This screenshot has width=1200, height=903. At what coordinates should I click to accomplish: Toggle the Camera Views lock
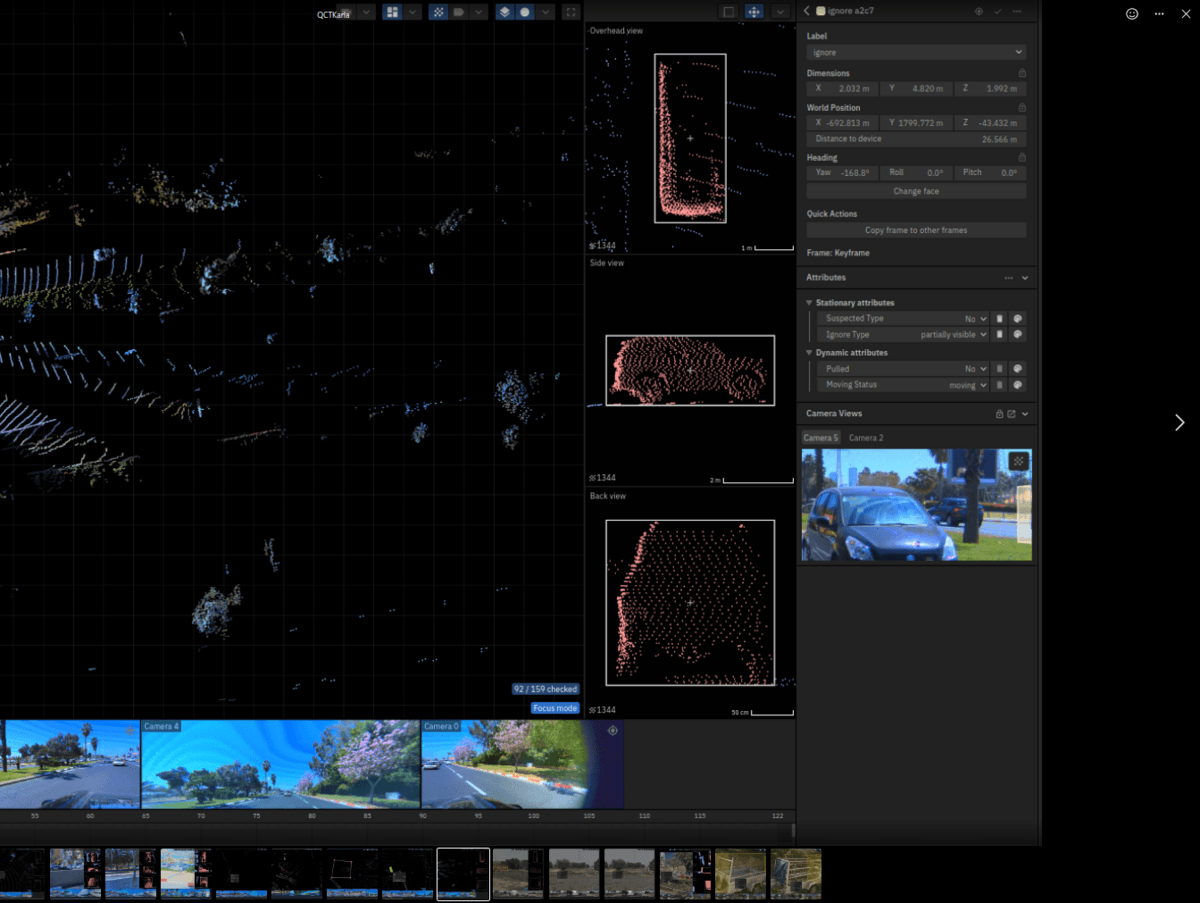point(999,413)
